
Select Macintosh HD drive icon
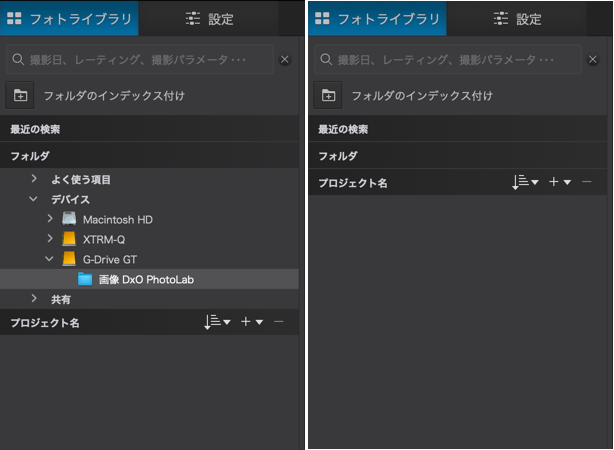(69, 219)
